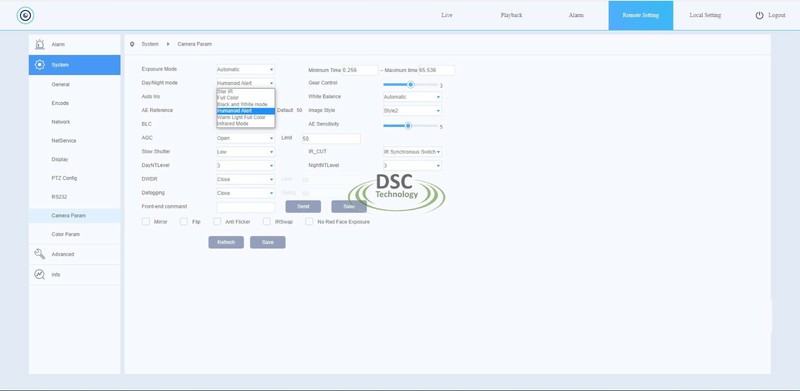
Task: Open Color Param in sidebar
Action: (x=66, y=234)
